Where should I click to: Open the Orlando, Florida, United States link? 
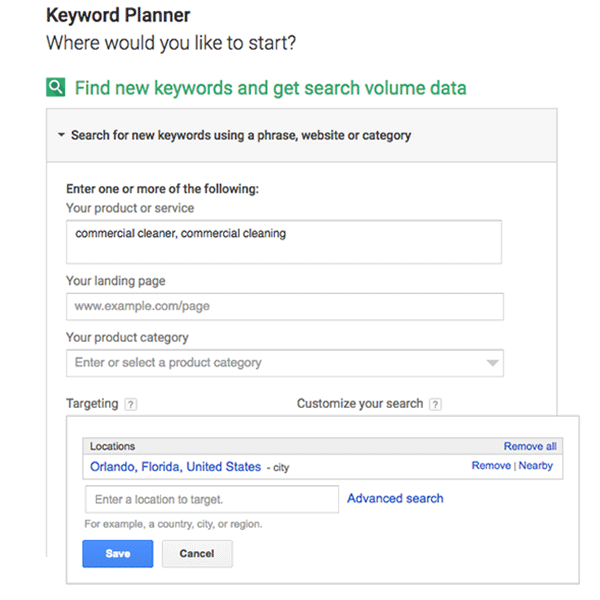point(176,467)
